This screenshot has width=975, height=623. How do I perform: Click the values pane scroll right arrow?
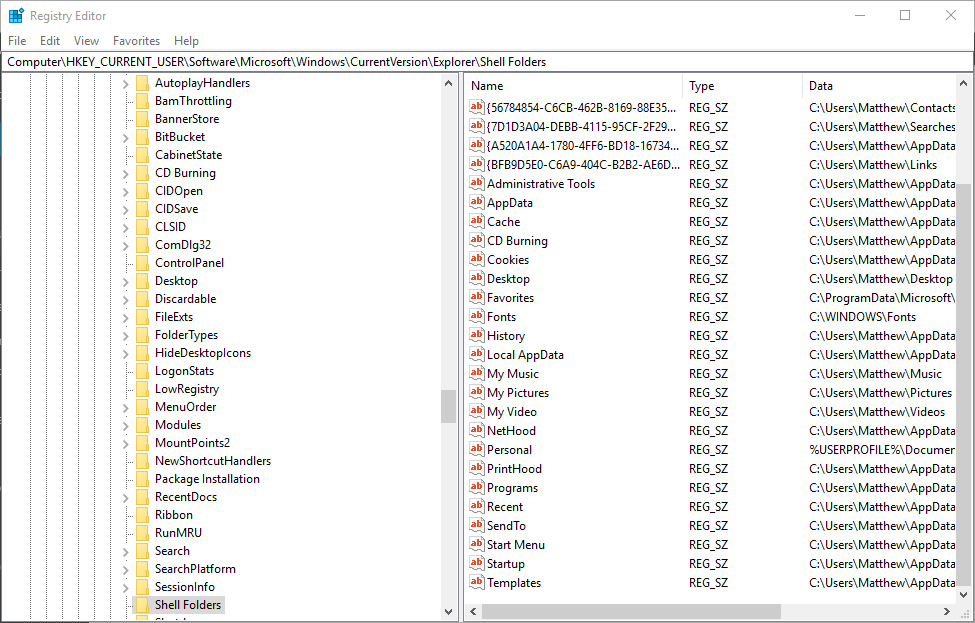click(947, 611)
